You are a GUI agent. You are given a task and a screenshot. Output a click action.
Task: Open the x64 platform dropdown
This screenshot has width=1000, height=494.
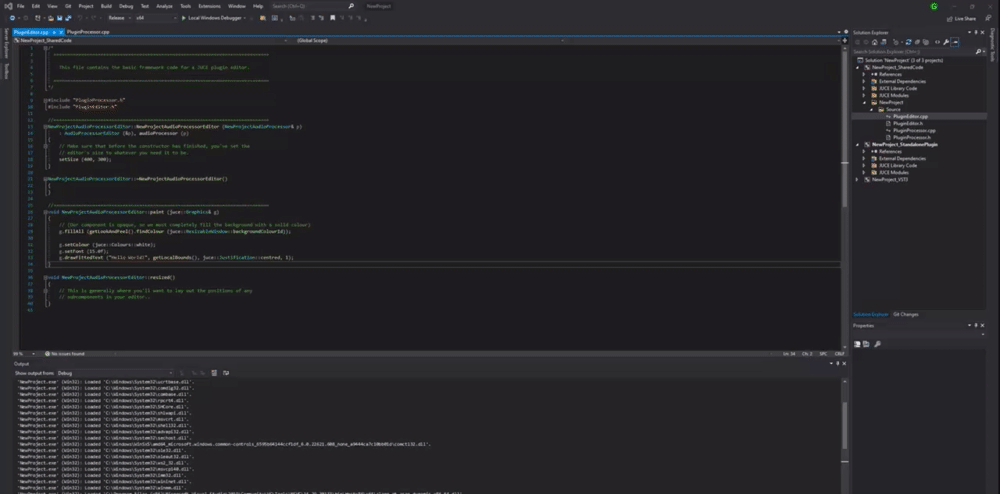(x=156, y=18)
